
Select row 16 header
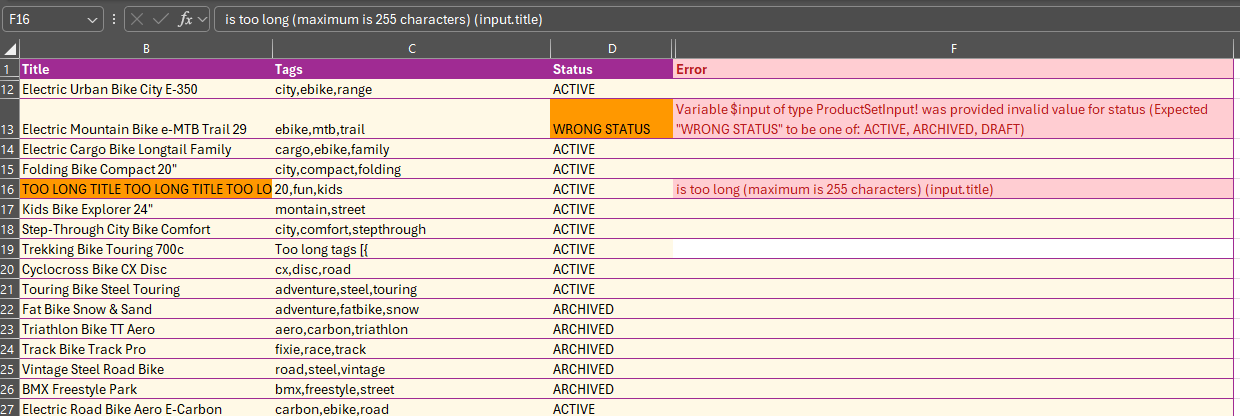pyautogui.click(x=9, y=189)
